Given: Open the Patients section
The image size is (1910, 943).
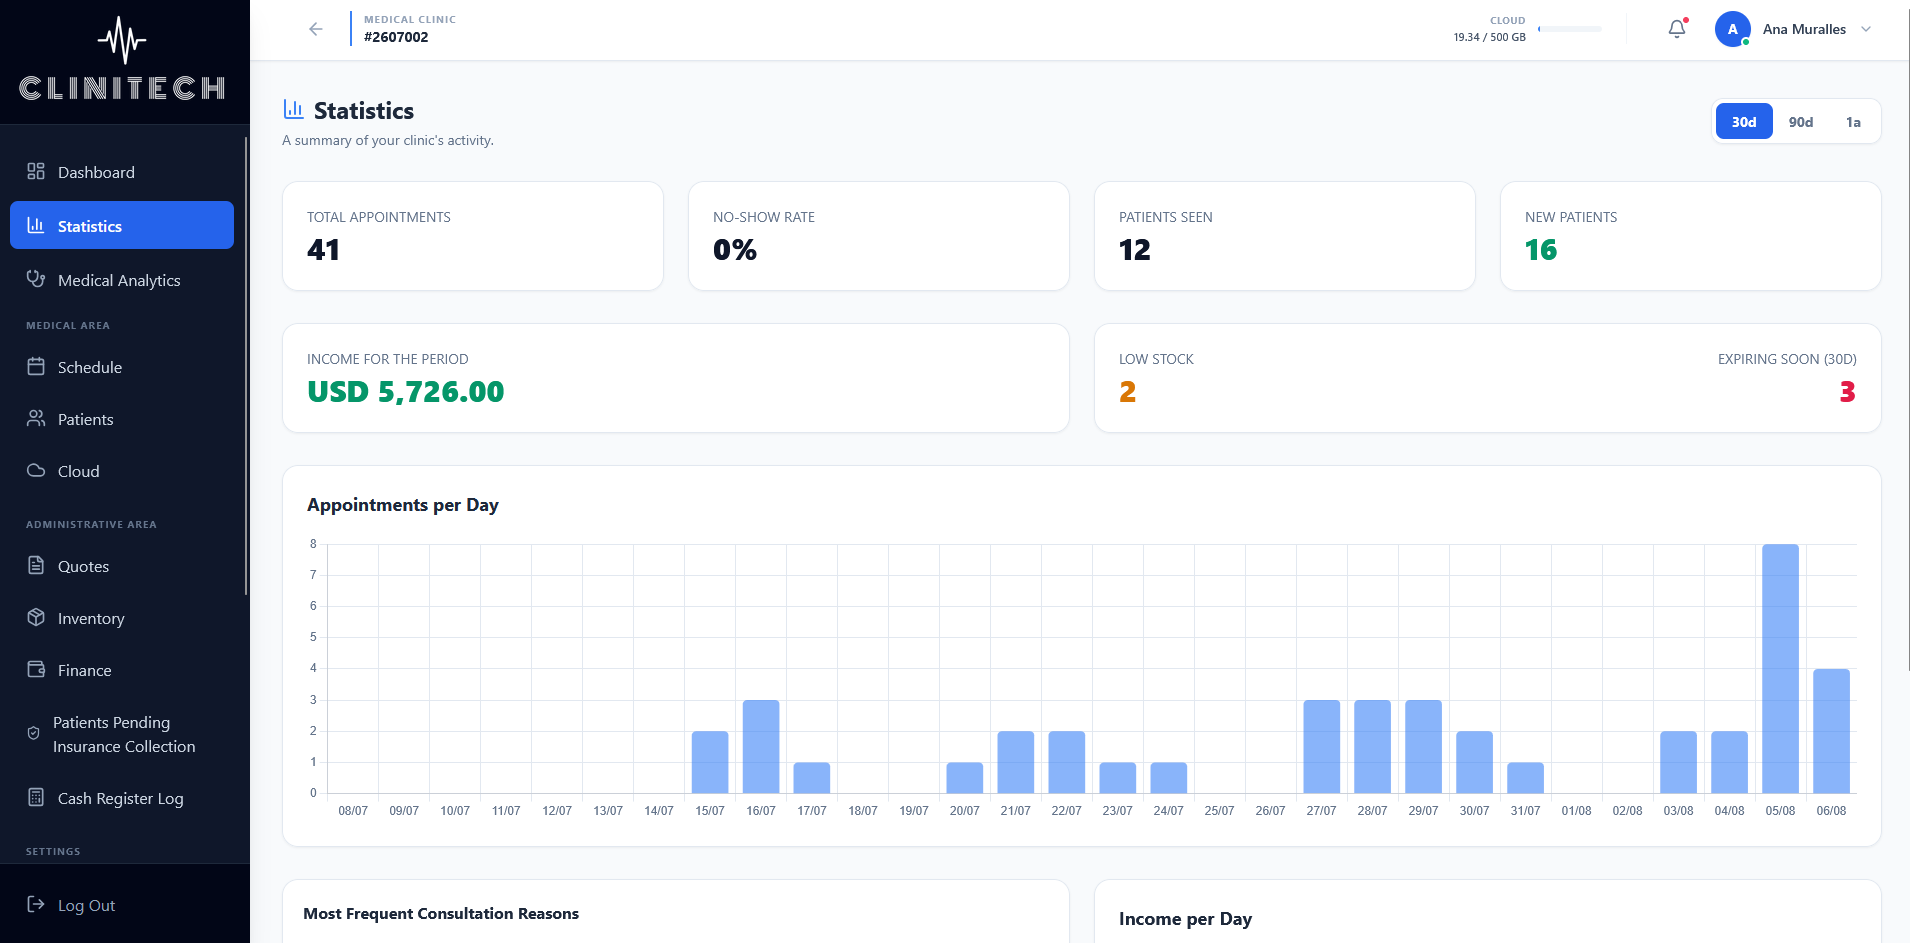Looking at the screenshot, I should 122,419.
